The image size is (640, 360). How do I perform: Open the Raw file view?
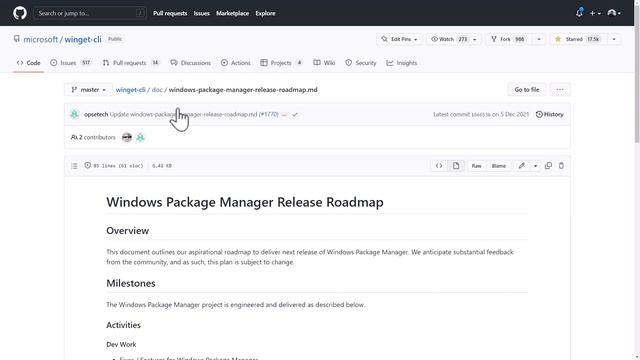476,166
